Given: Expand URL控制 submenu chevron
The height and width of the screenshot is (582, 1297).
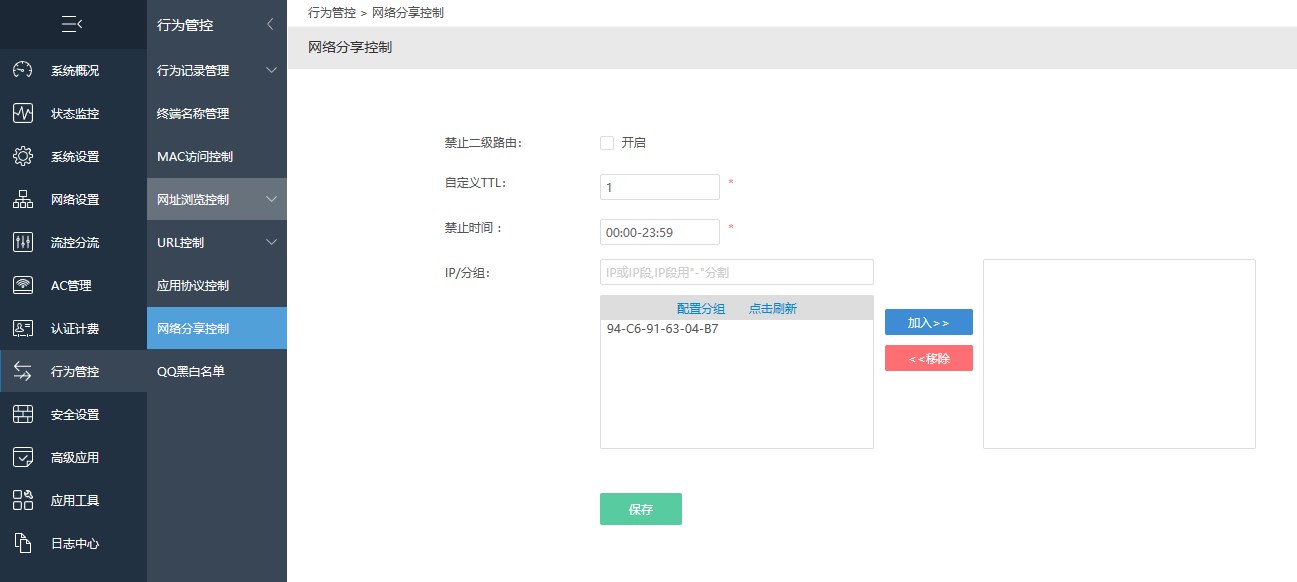Looking at the screenshot, I should click(x=271, y=242).
